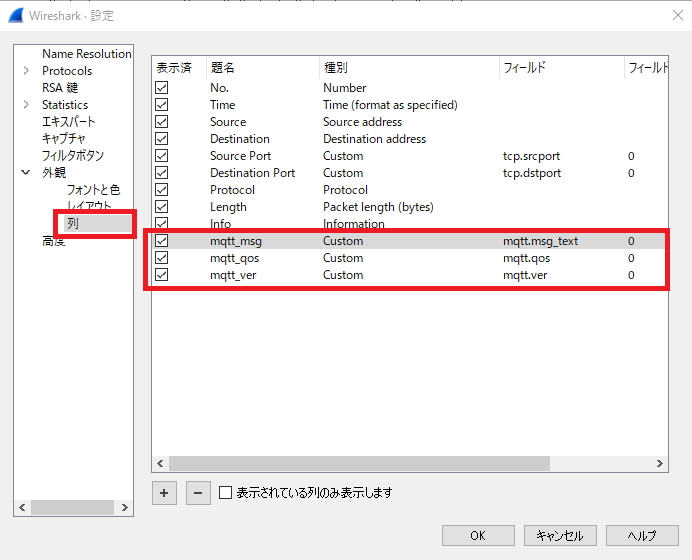Click right arrow of column list scrollbar
The image size is (692, 560).
click(x=660, y=463)
